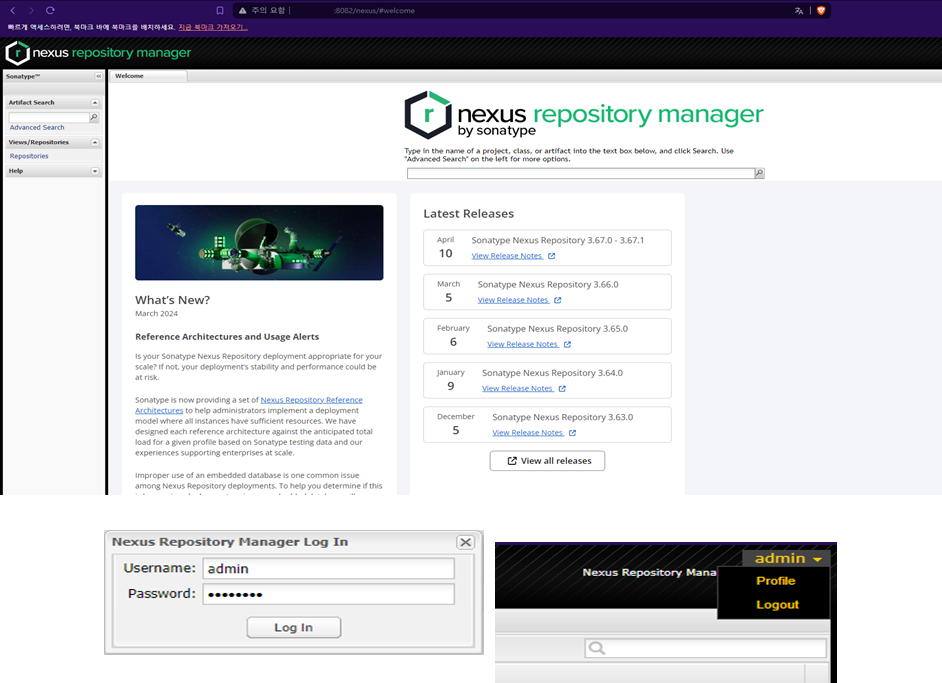The height and width of the screenshot is (683, 942).
Task: Collapse the Artifact Search section
Action: pos(94,103)
